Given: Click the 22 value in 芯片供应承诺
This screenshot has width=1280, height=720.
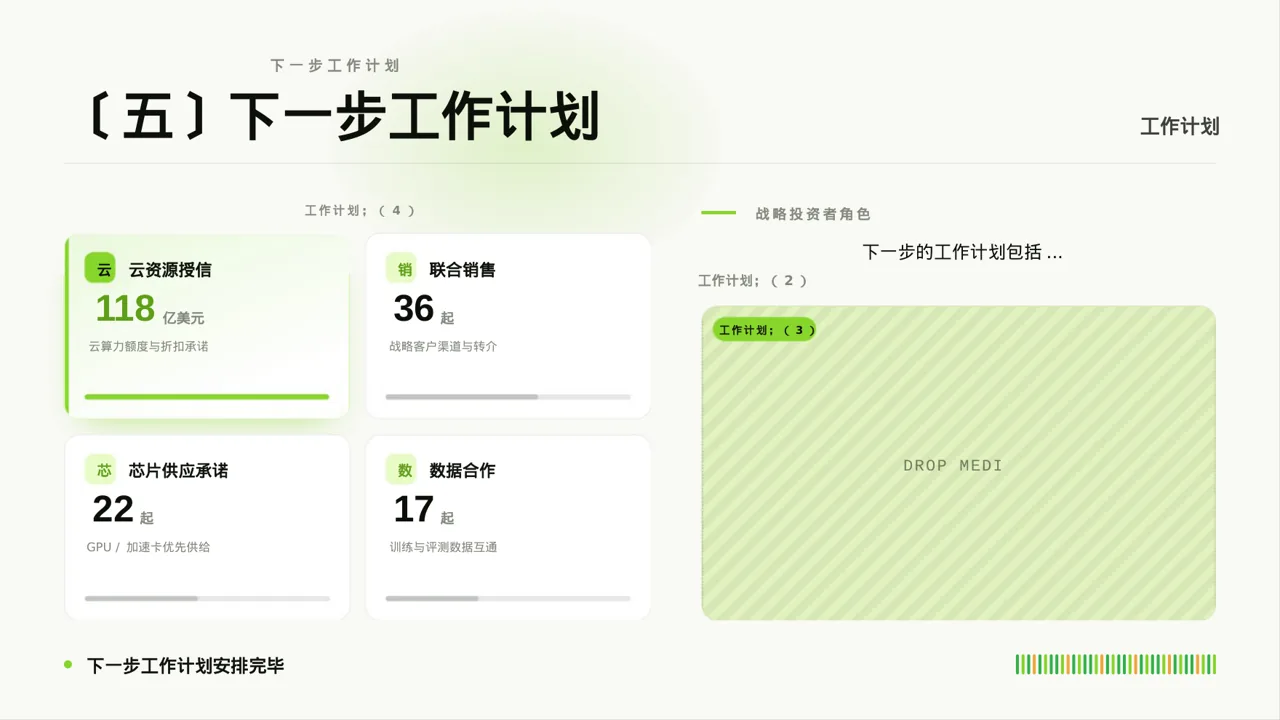Looking at the screenshot, I should tap(113, 510).
